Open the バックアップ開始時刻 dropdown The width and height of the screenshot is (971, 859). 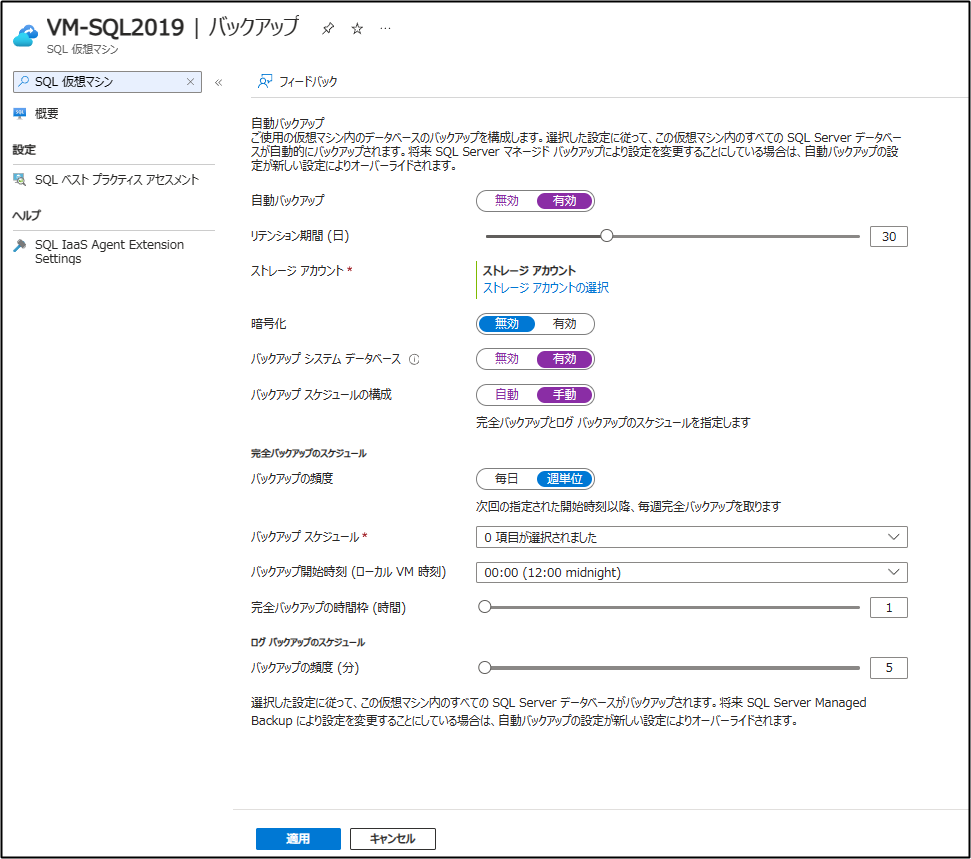coord(692,572)
